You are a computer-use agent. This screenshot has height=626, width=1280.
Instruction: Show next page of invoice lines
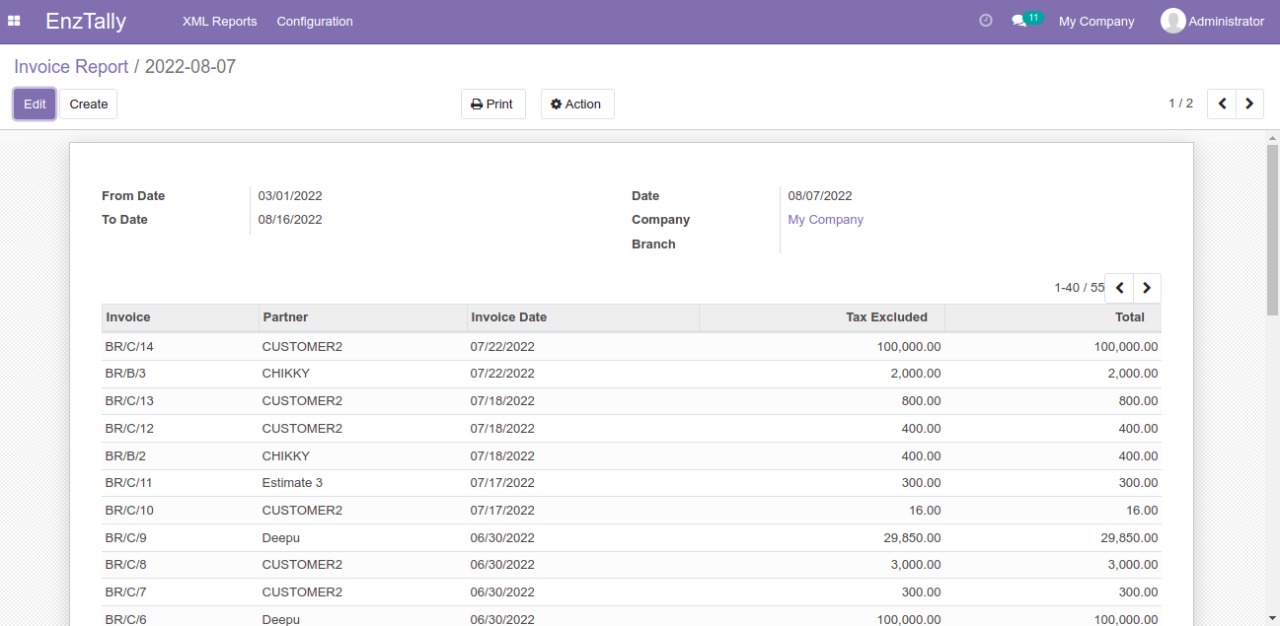tap(1146, 287)
